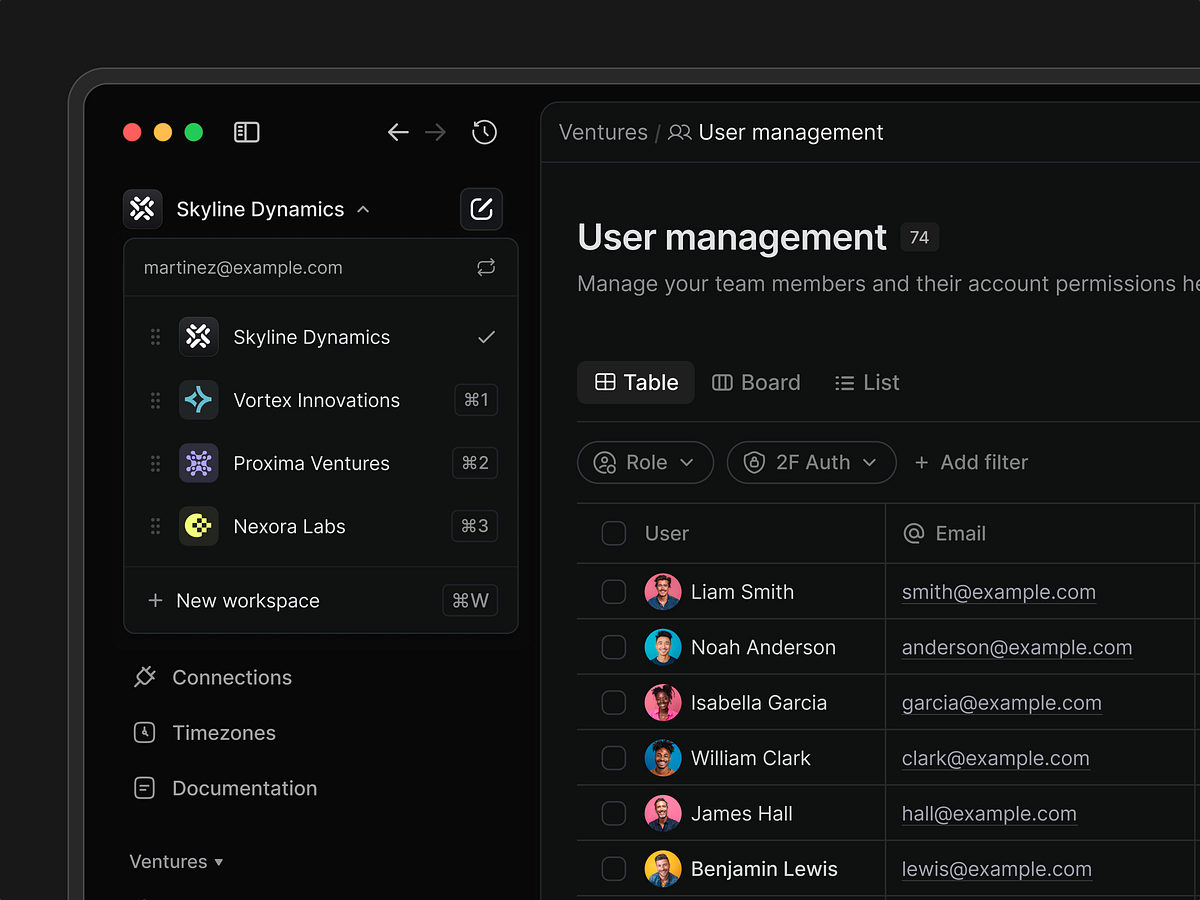The image size is (1200, 900).
Task: Select Nexora Labs workspace
Action: click(321, 526)
